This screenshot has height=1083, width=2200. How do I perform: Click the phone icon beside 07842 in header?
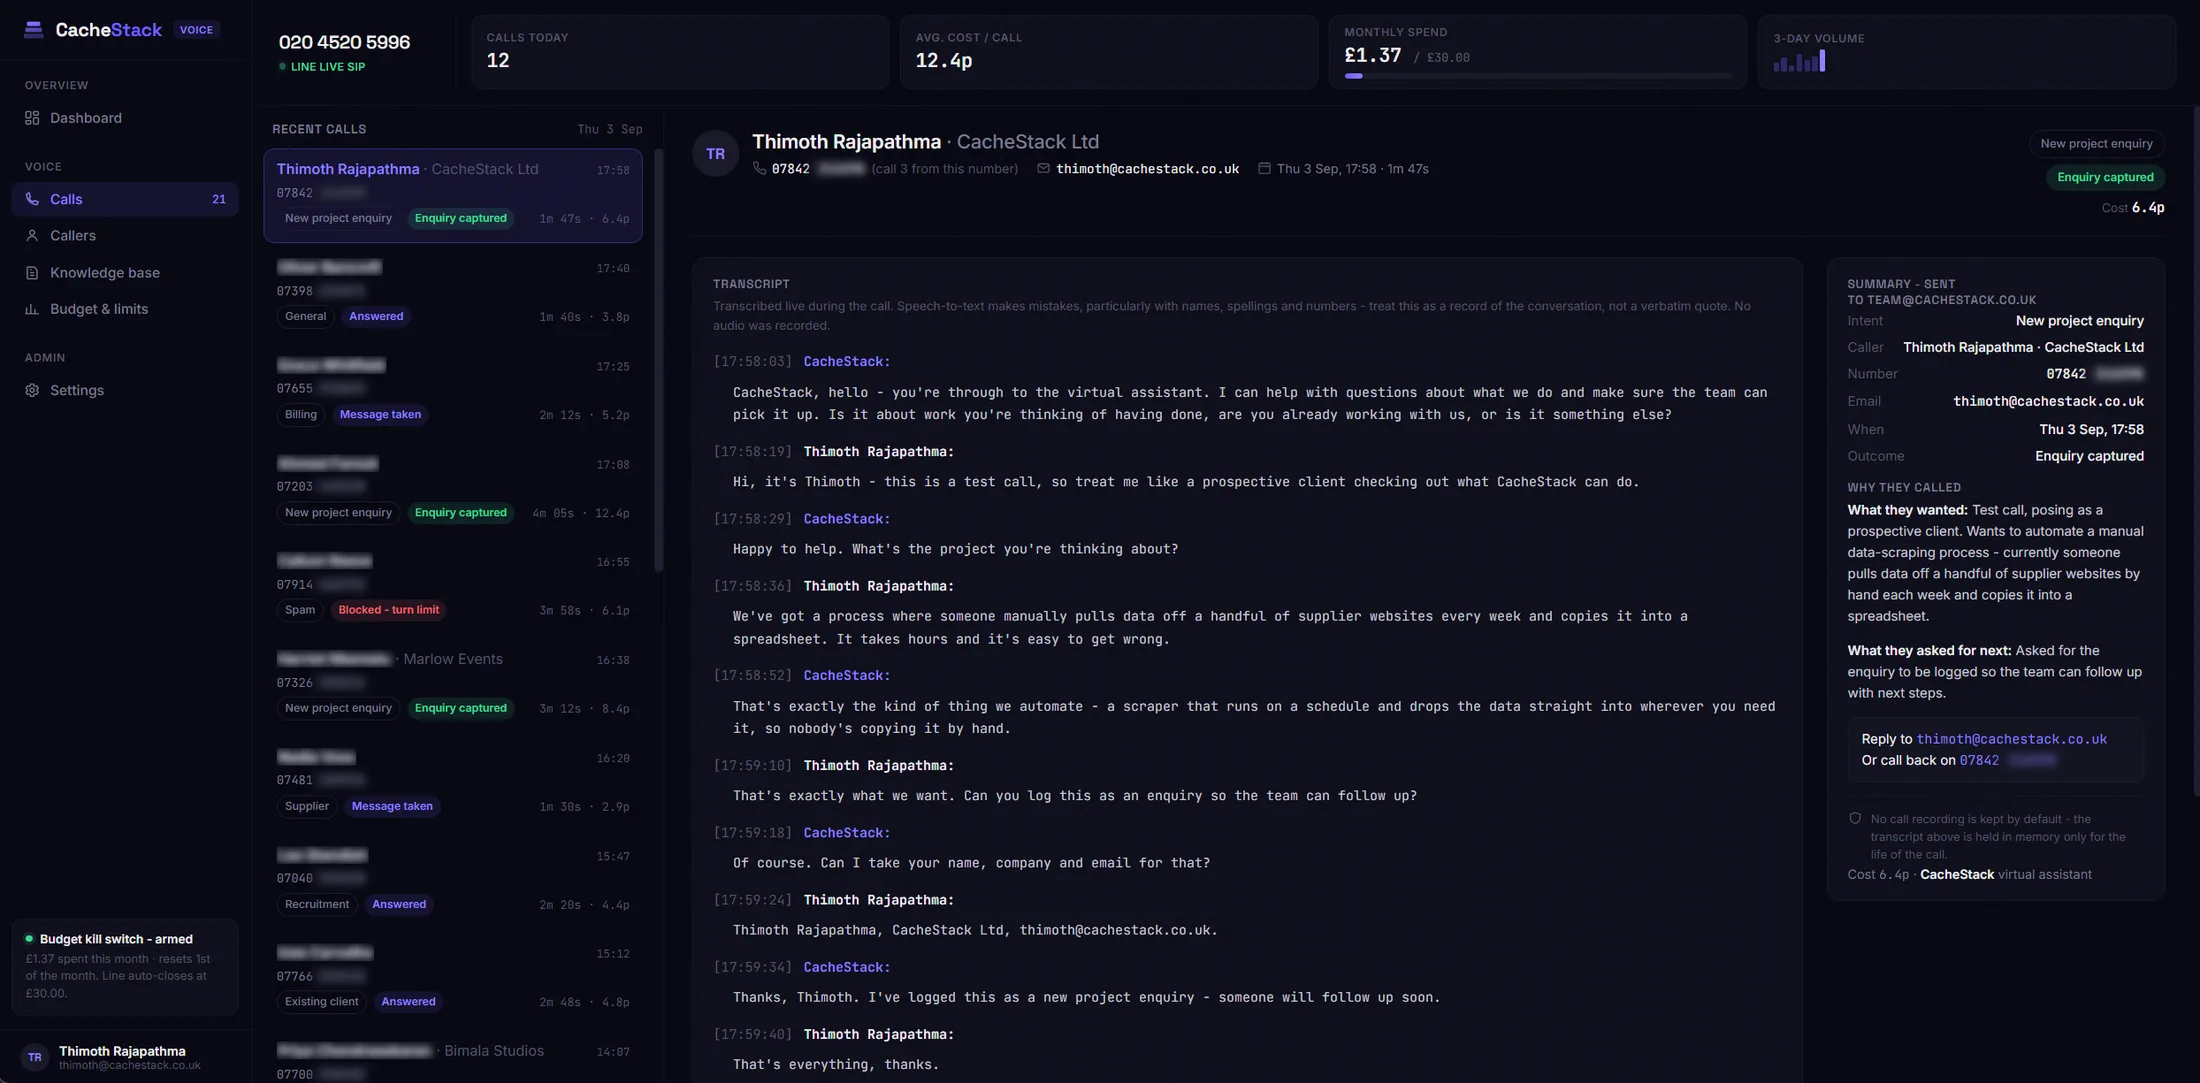point(760,169)
